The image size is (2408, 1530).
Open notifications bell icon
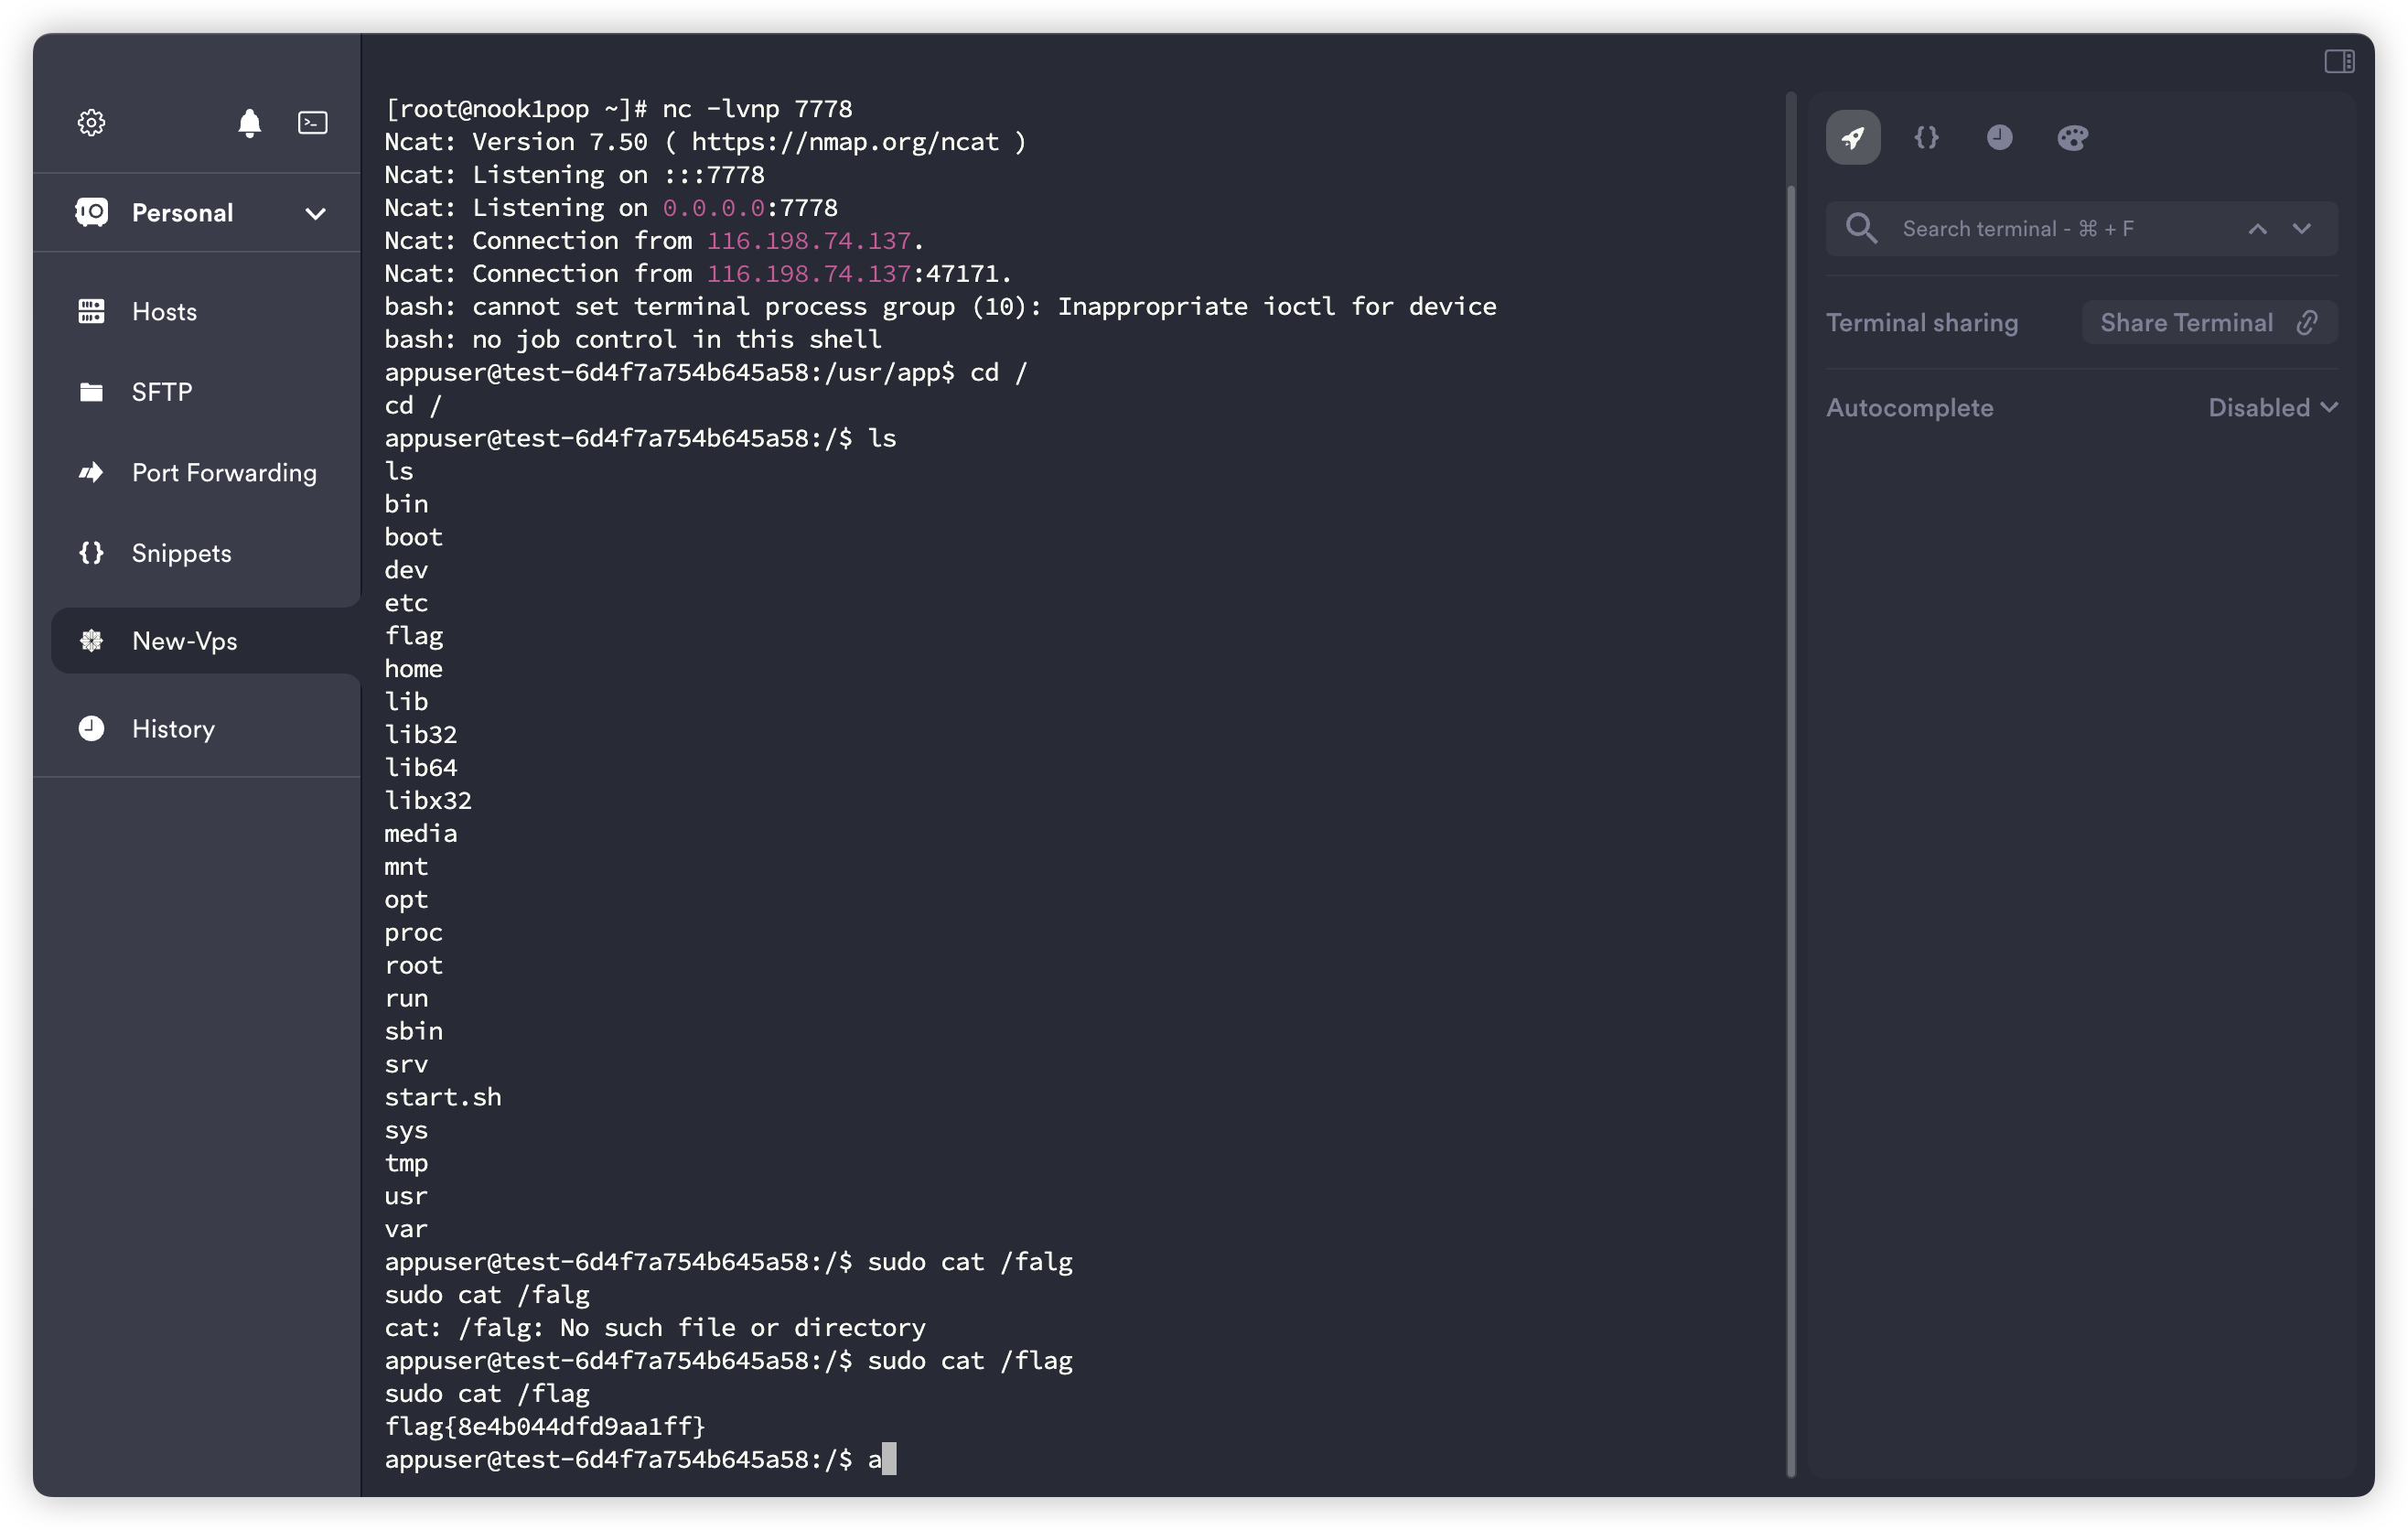pos(249,122)
